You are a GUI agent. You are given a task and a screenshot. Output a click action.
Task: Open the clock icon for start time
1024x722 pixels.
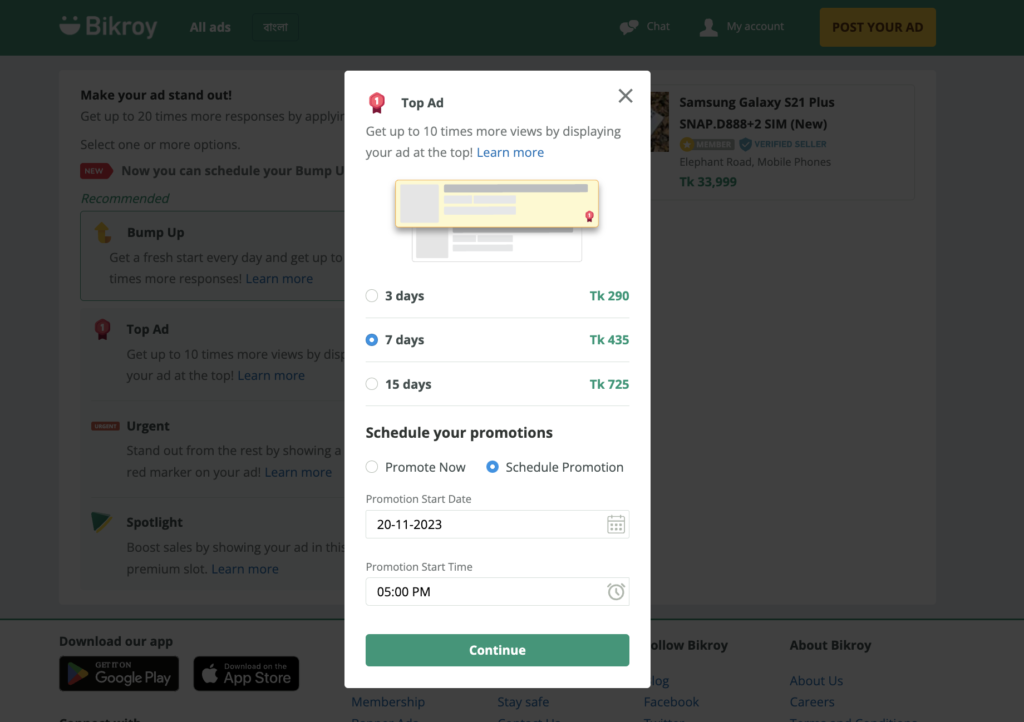(x=616, y=591)
